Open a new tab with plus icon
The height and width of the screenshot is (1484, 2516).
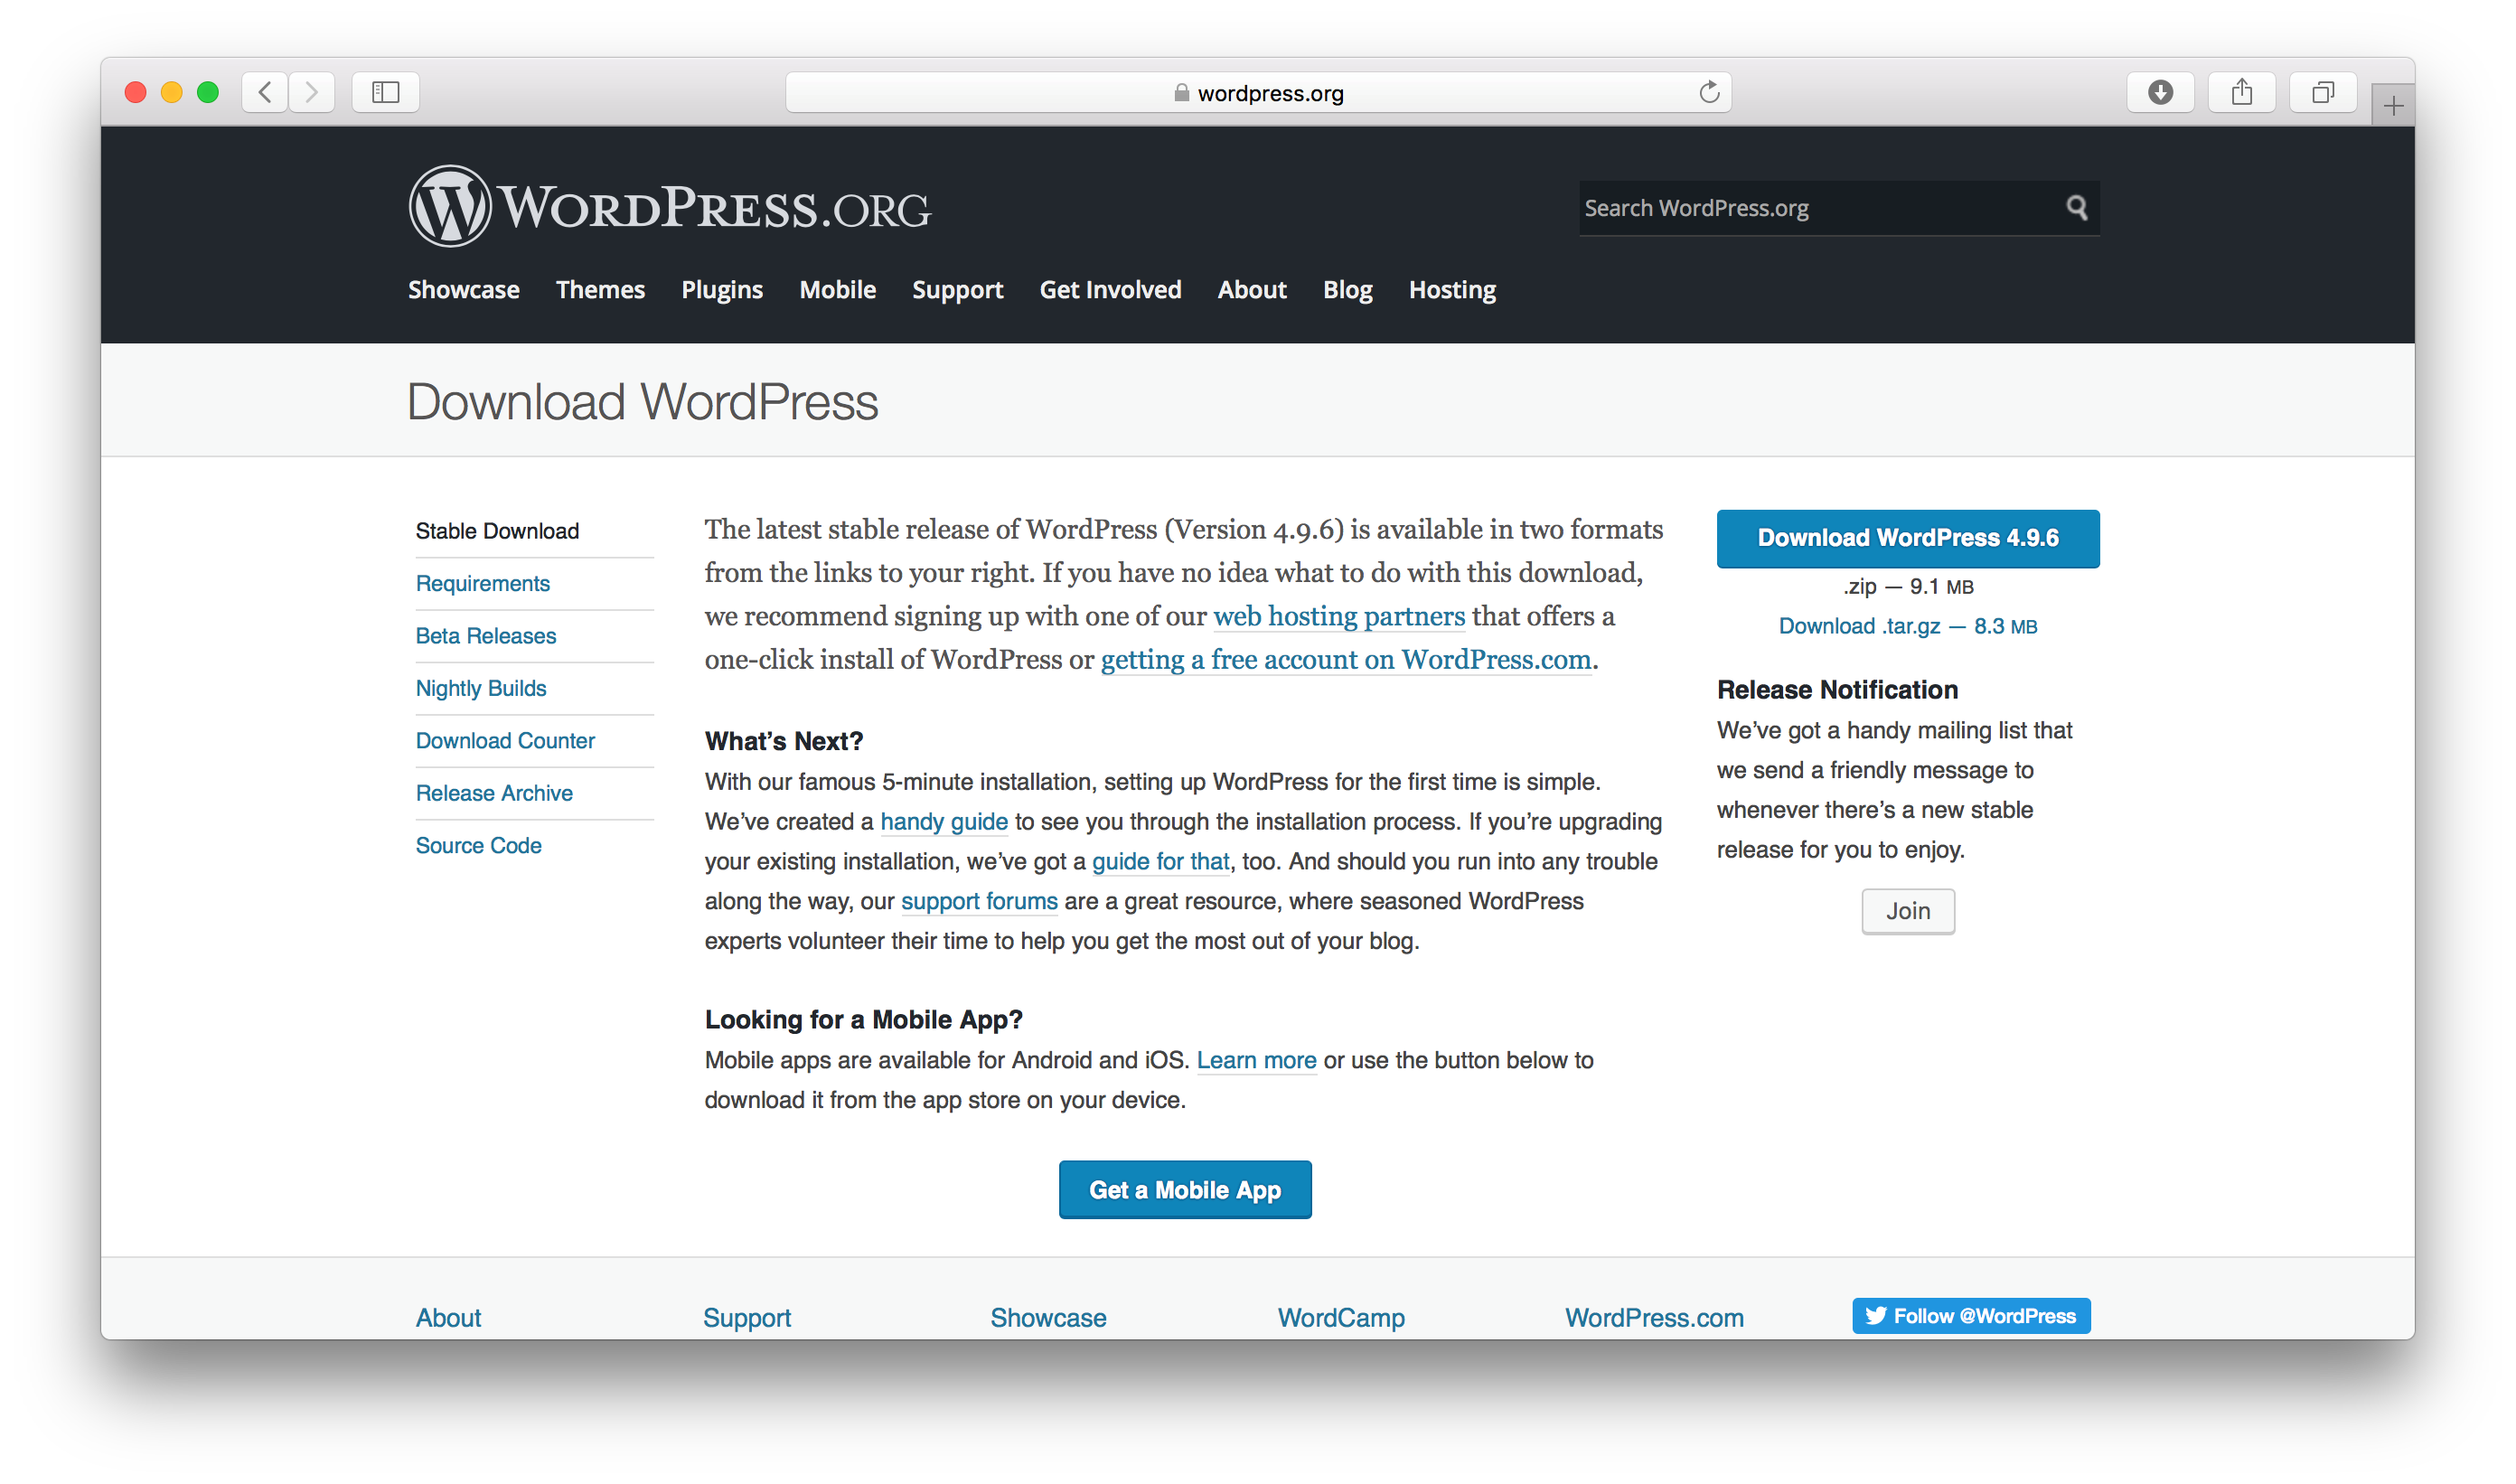2393,106
